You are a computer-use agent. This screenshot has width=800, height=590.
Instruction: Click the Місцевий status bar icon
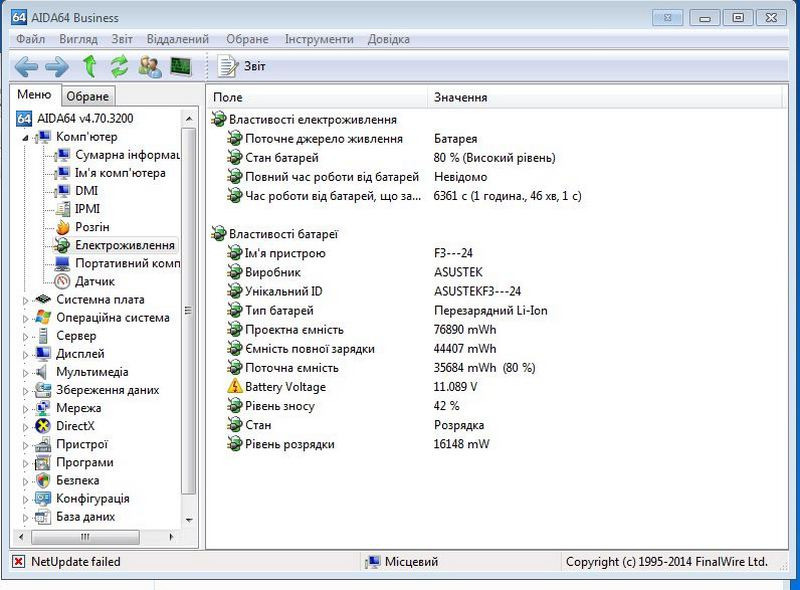(x=372, y=562)
